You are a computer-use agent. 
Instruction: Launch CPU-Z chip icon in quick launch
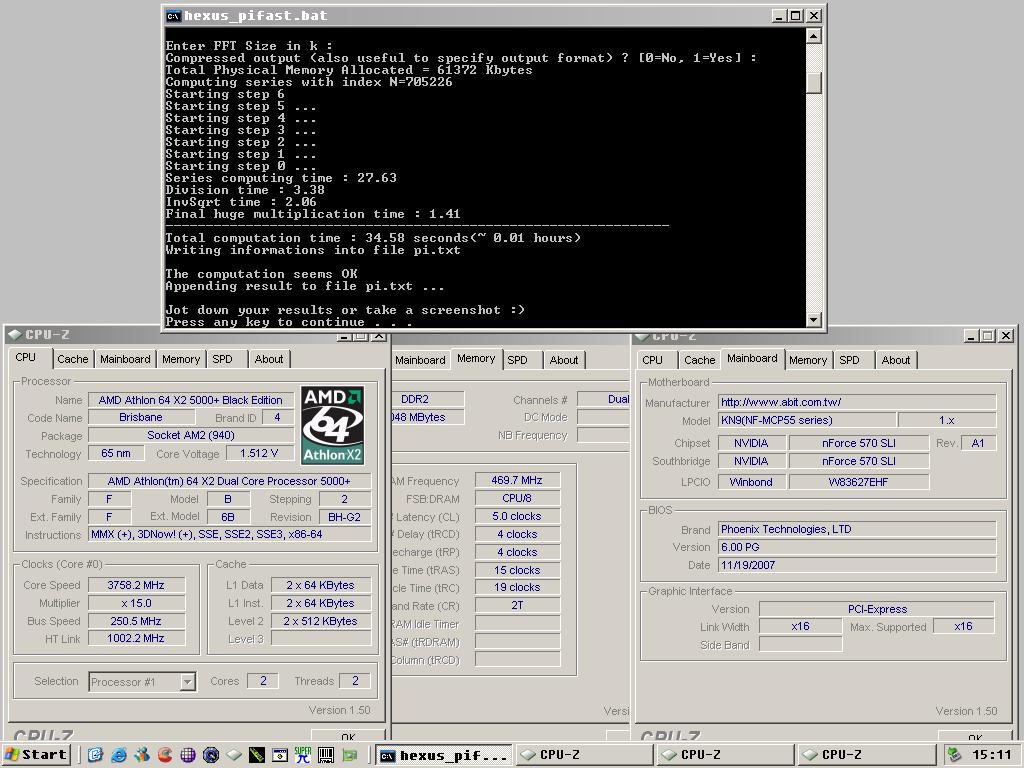234,755
